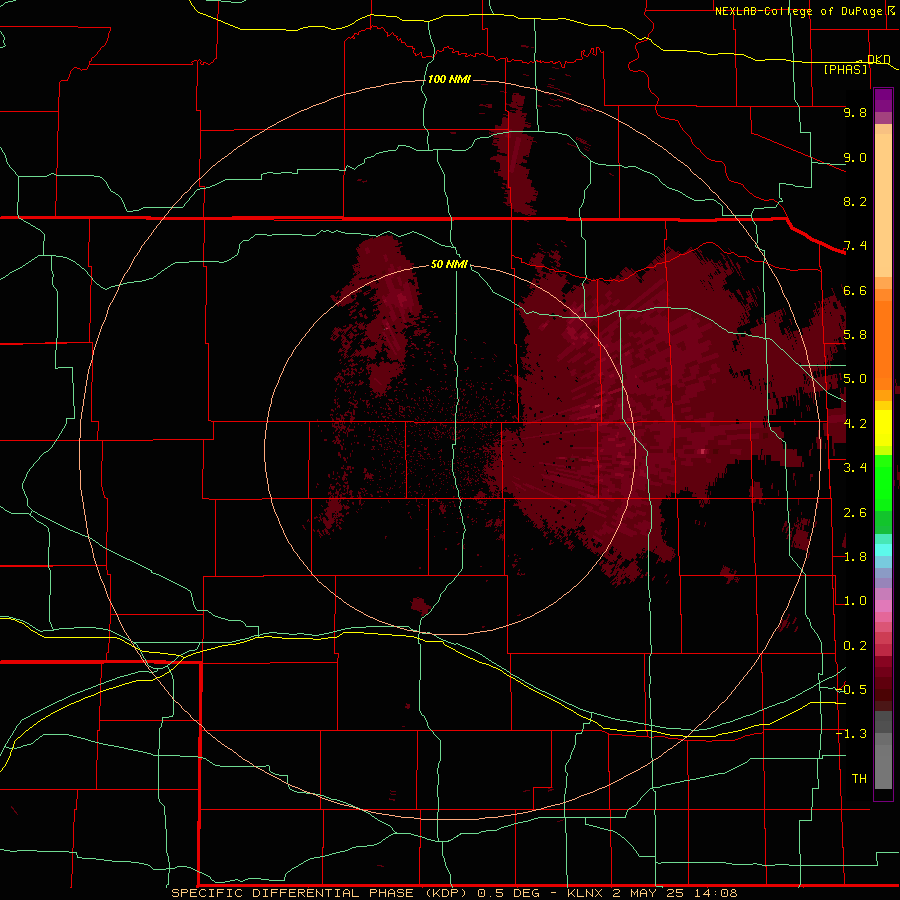This screenshot has width=900, height=900.
Task: Click the 4.2 legend value
Action: point(855,424)
